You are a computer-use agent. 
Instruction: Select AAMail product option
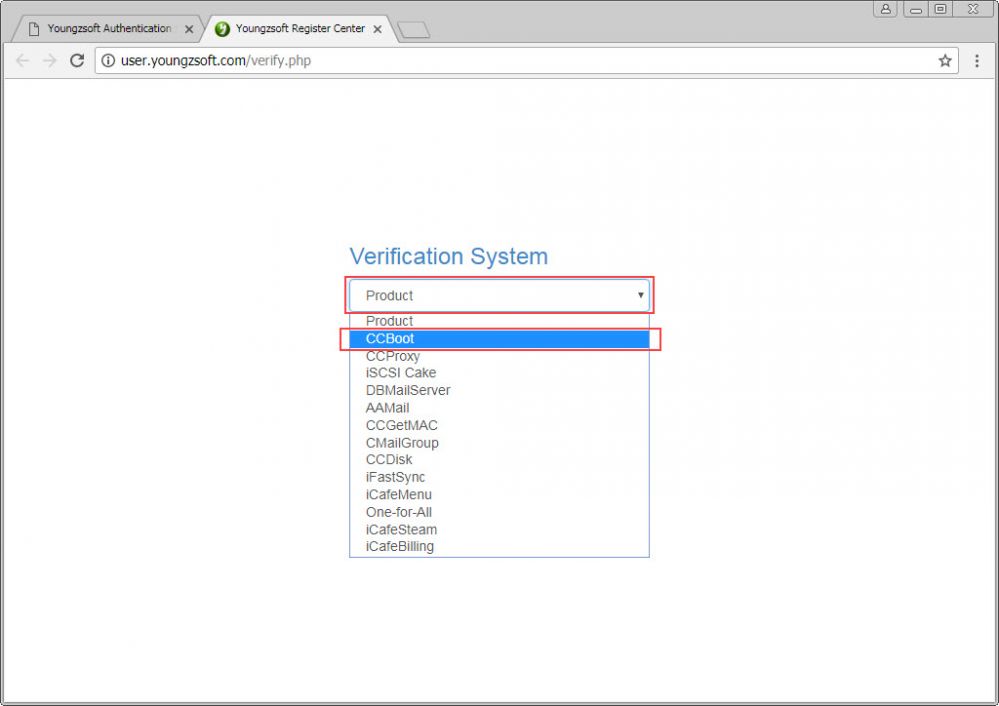500,408
